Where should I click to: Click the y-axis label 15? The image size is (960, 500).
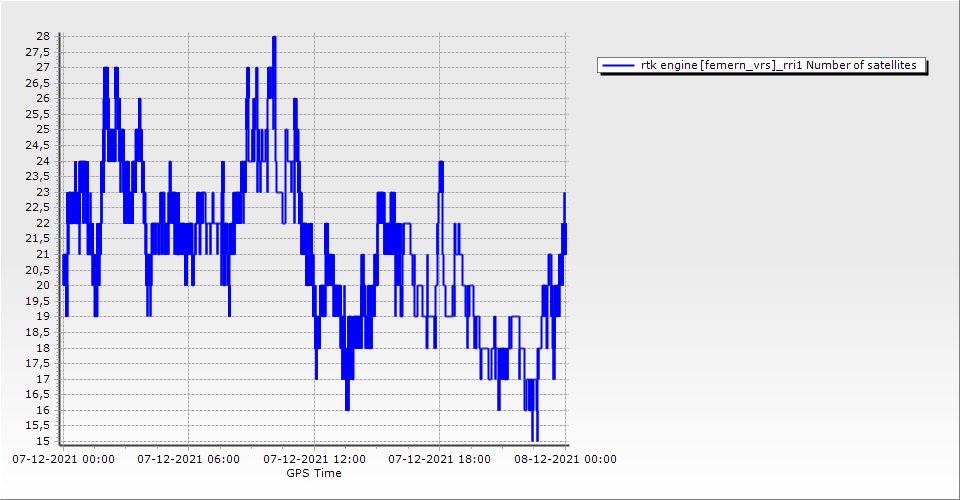(43, 442)
